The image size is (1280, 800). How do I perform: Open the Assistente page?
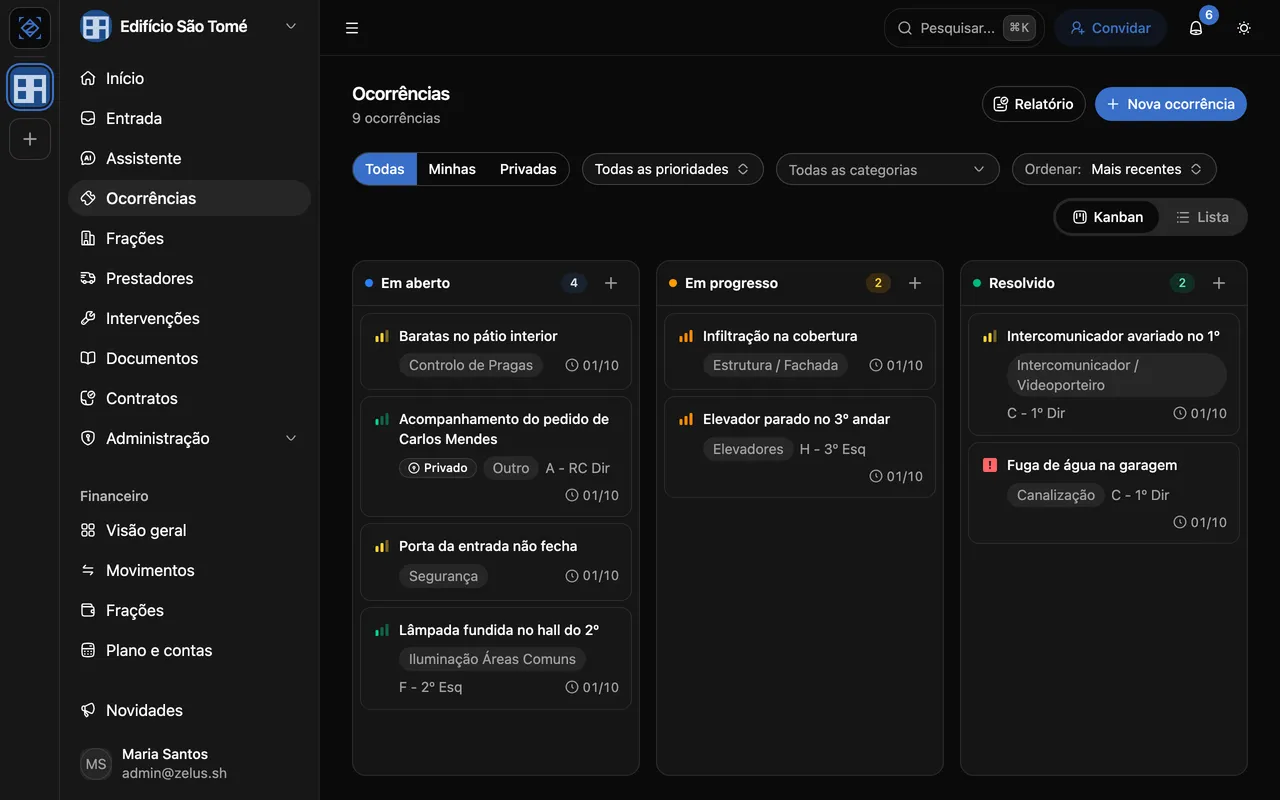[x=189, y=158]
